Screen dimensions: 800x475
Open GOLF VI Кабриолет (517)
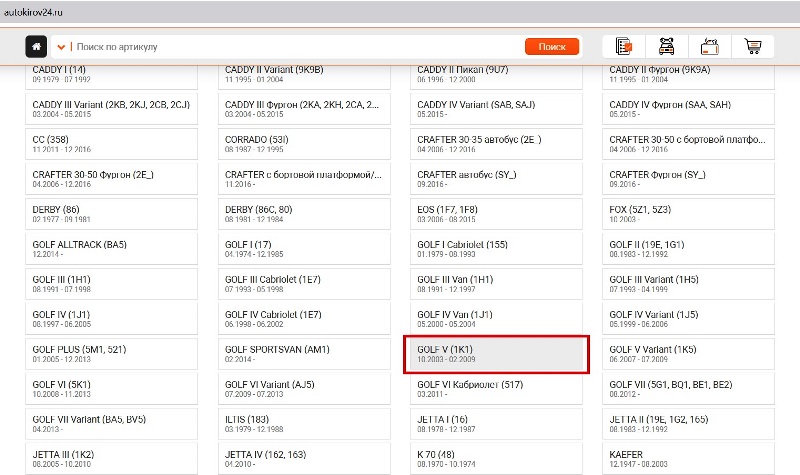click(496, 389)
